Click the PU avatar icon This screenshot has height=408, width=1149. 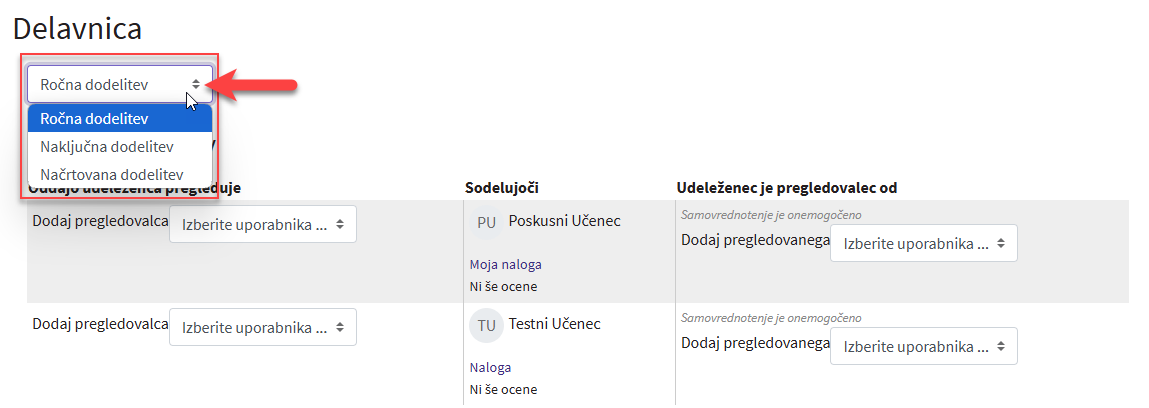coord(486,223)
